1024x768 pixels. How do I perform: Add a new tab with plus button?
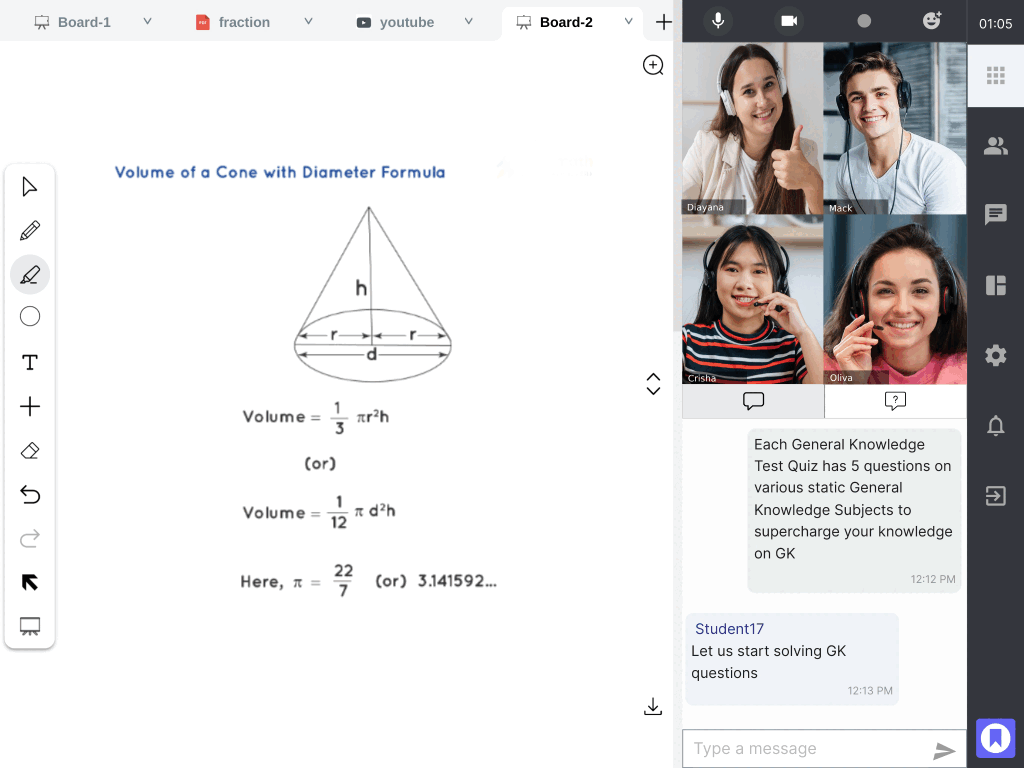pyautogui.click(x=663, y=22)
